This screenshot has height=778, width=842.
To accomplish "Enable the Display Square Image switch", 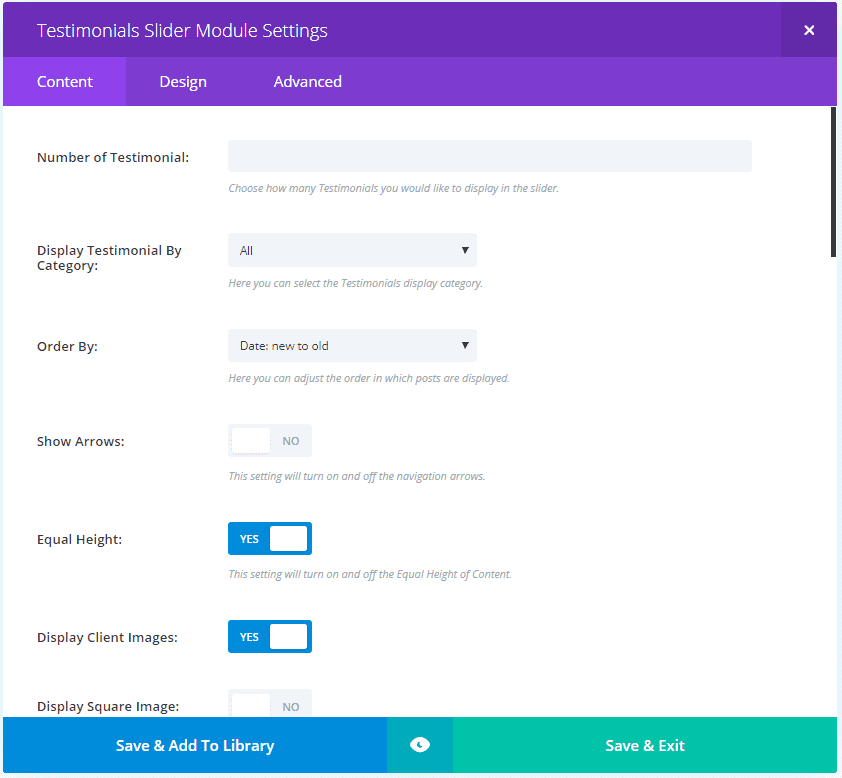I will [270, 704].
